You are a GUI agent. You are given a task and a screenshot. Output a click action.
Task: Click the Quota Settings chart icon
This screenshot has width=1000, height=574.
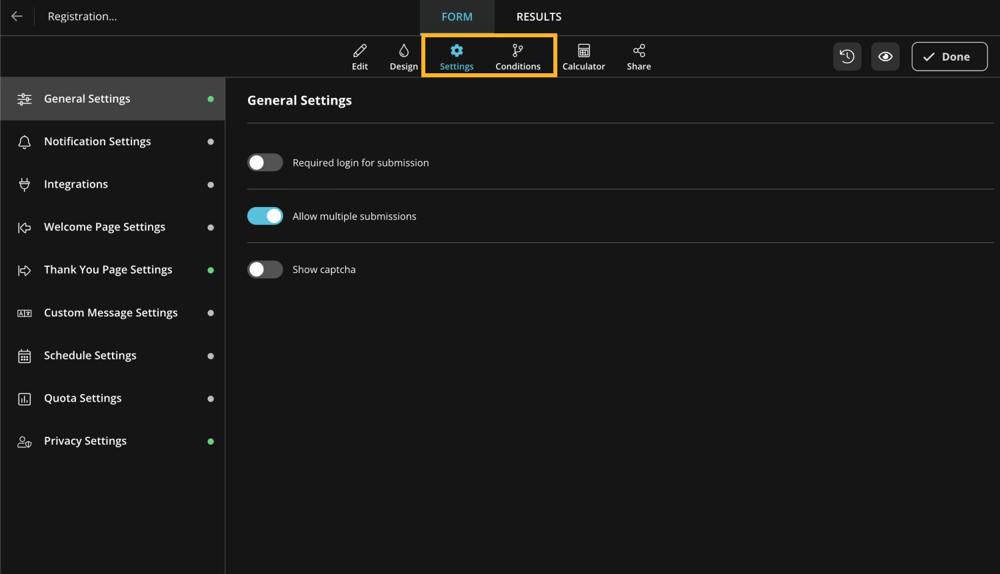24,399
